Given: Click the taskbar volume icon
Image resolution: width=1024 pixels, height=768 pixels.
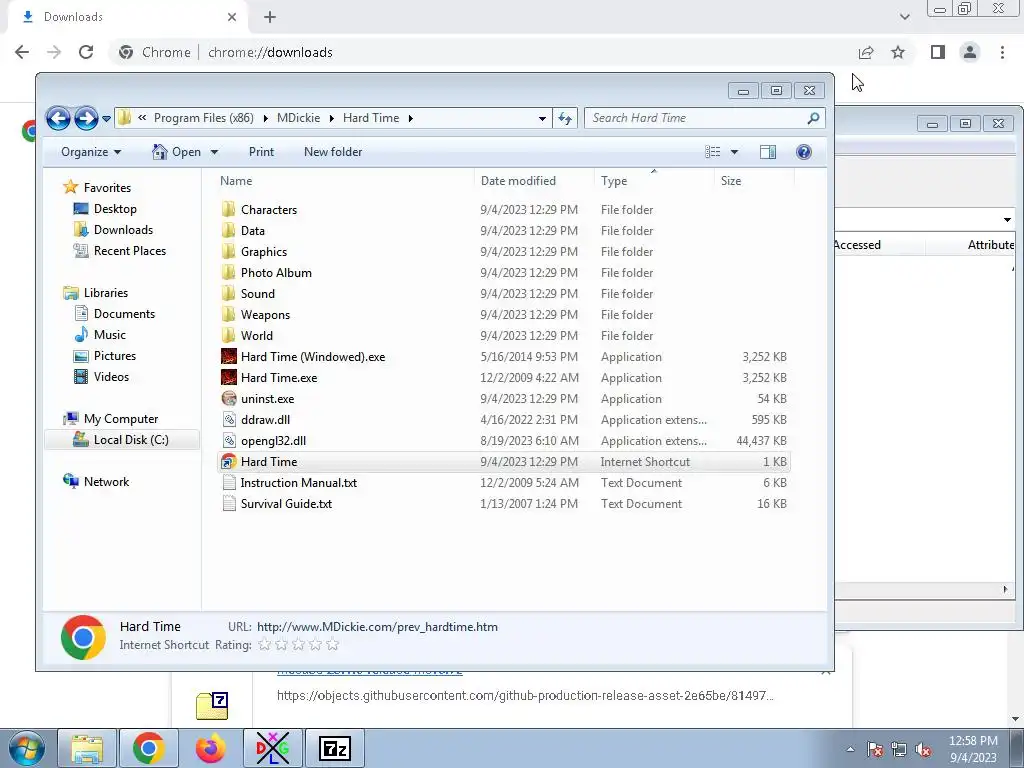Looking at the screenshot, I should pos(923,750).
